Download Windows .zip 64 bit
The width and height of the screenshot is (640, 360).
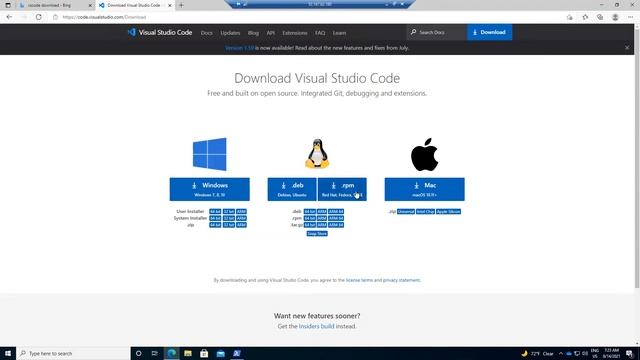[215, 225]
